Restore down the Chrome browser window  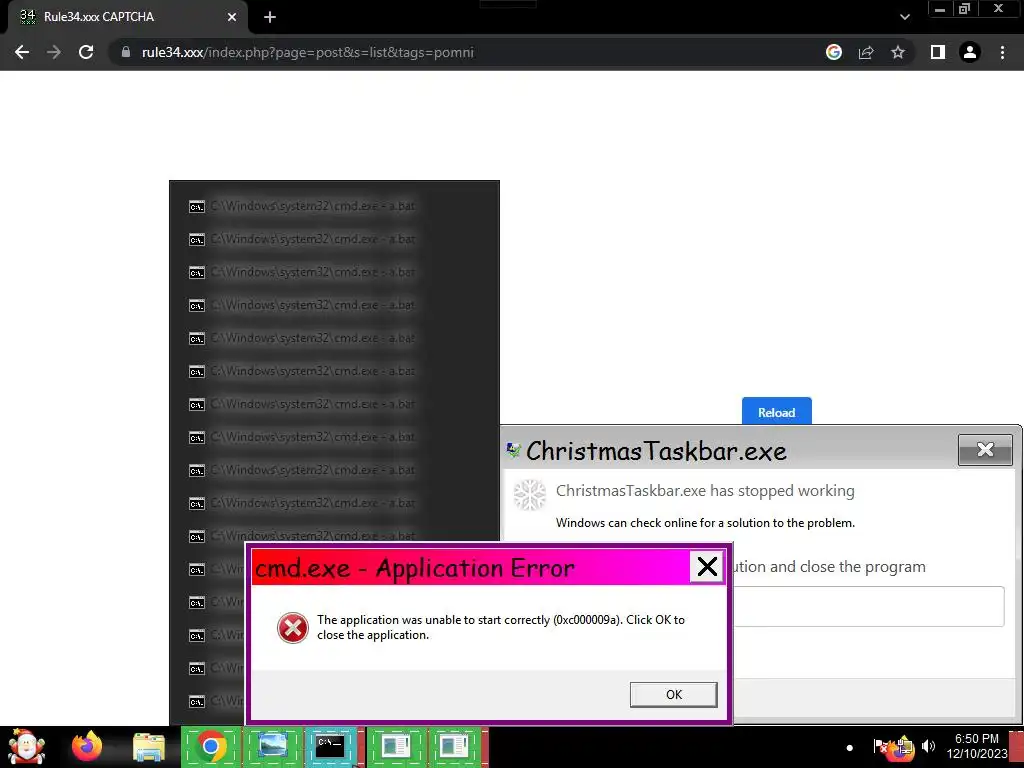(964, 9)
